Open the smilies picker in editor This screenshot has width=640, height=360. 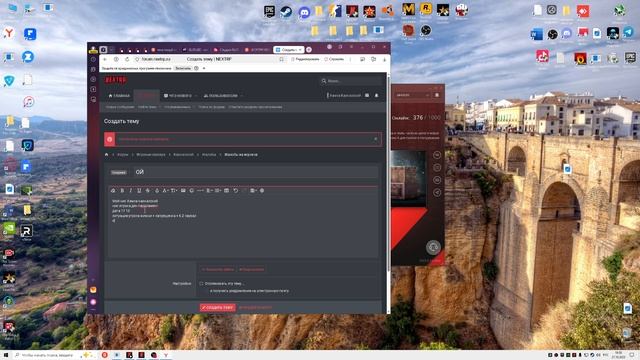pos(191,191)
